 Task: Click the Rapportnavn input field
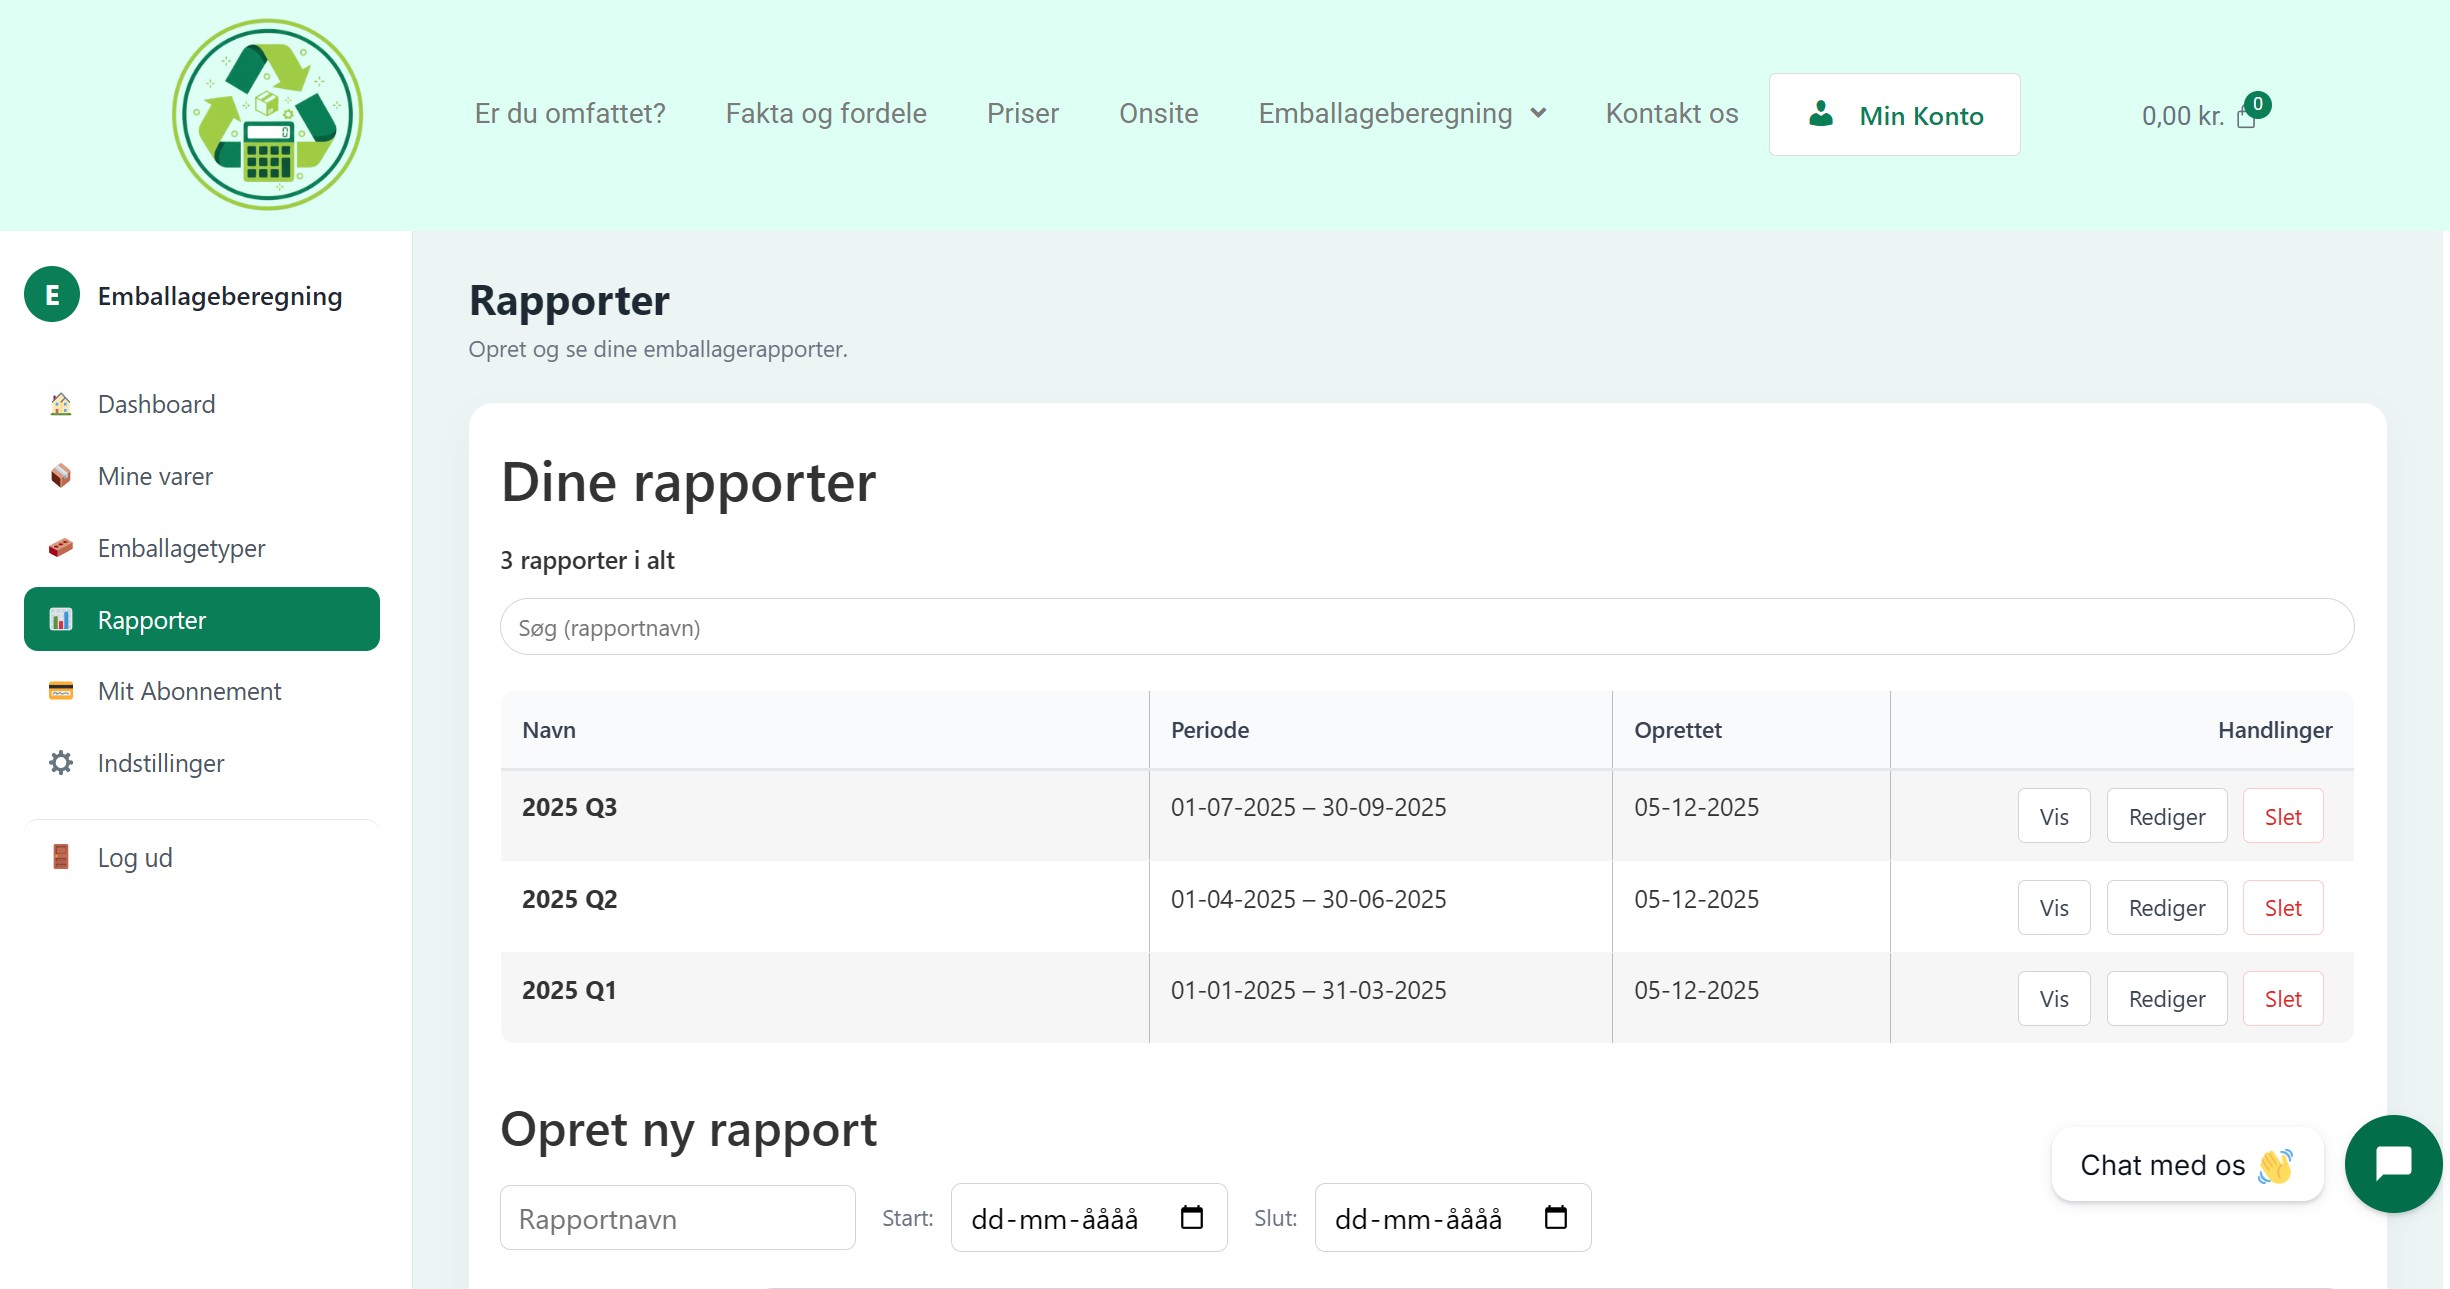(x=677, y=1218)
